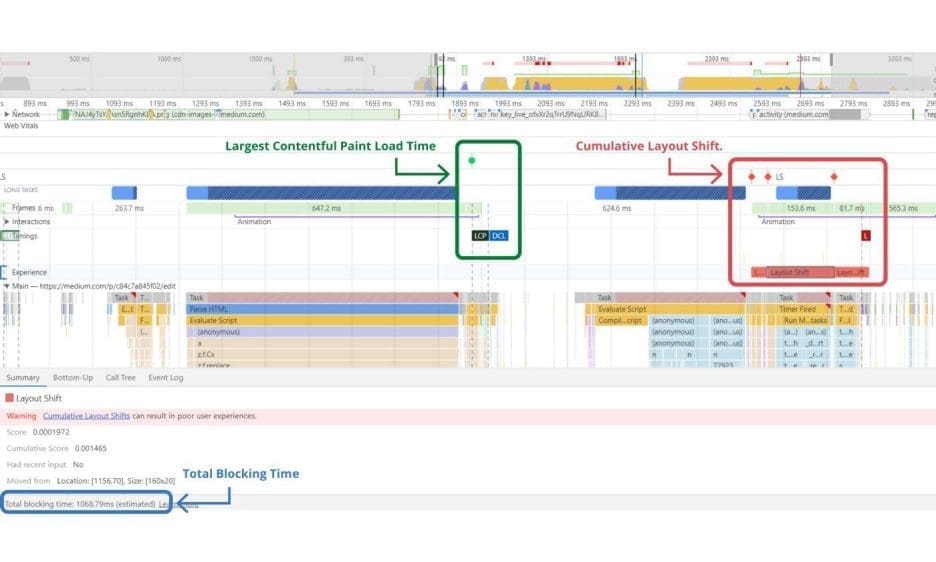
Task: Switch to the Event Log tab
Action: click(164, 378)
